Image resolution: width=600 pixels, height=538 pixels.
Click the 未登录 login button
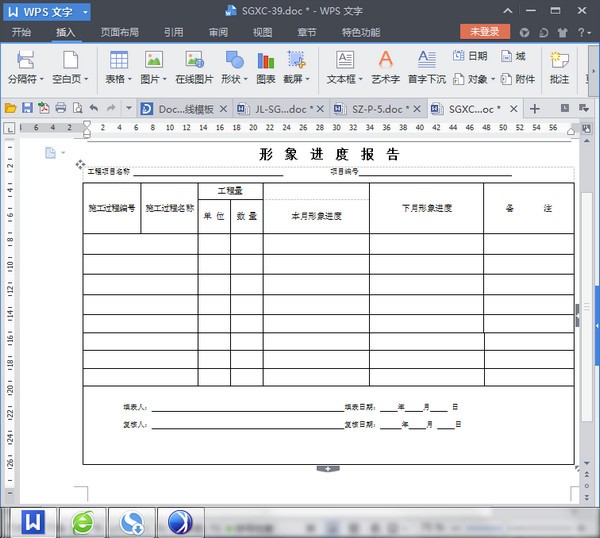point(484,32)
